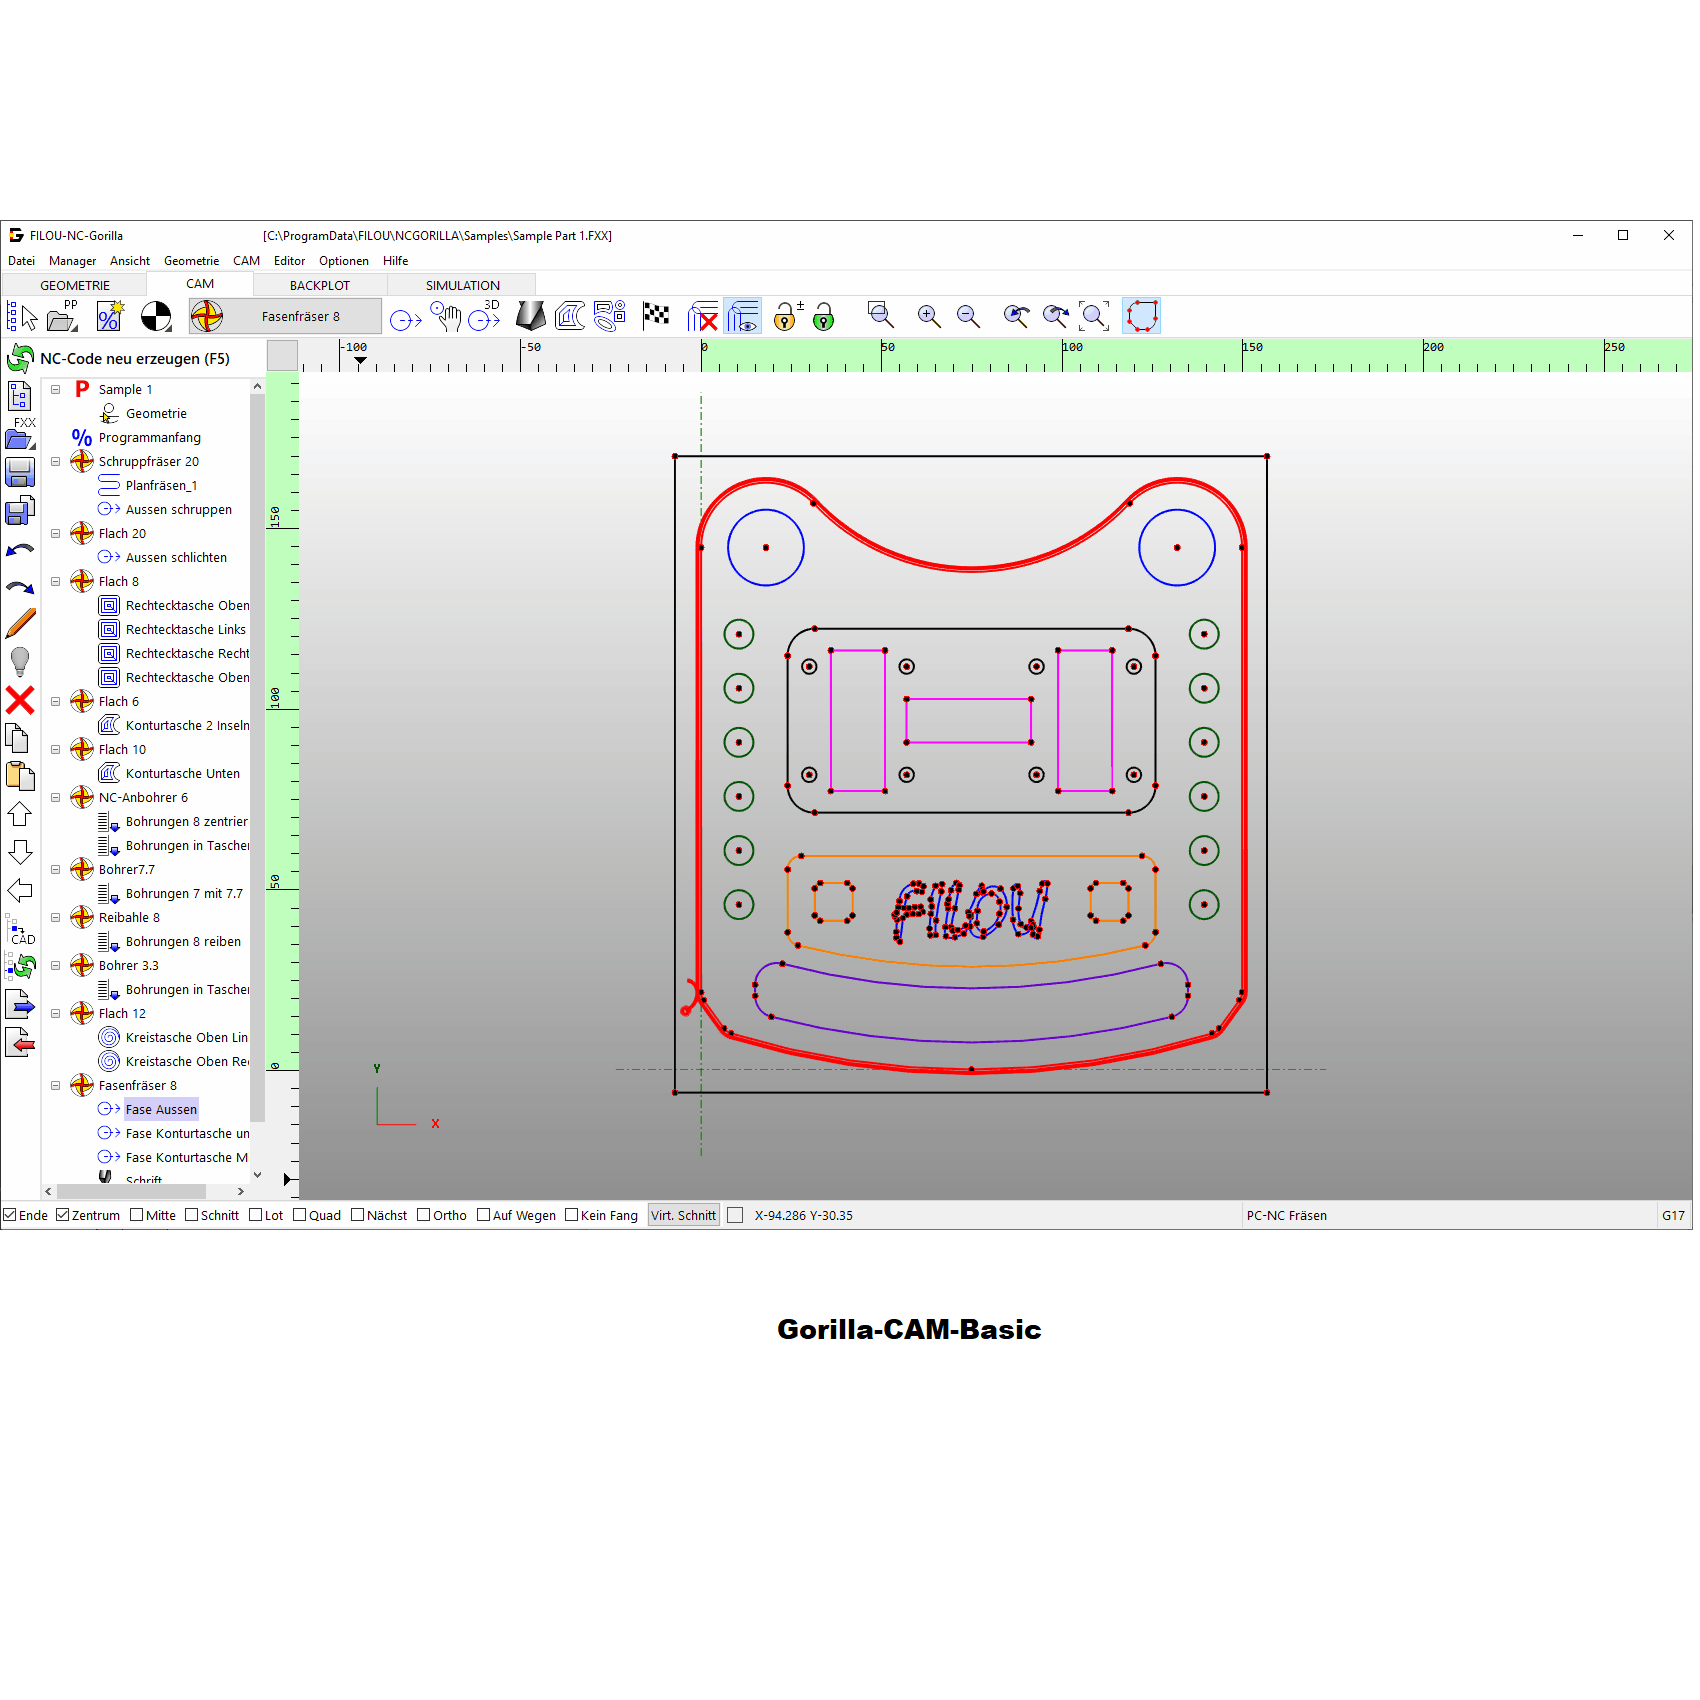Open the Geometrie menu

coord(191,261)
